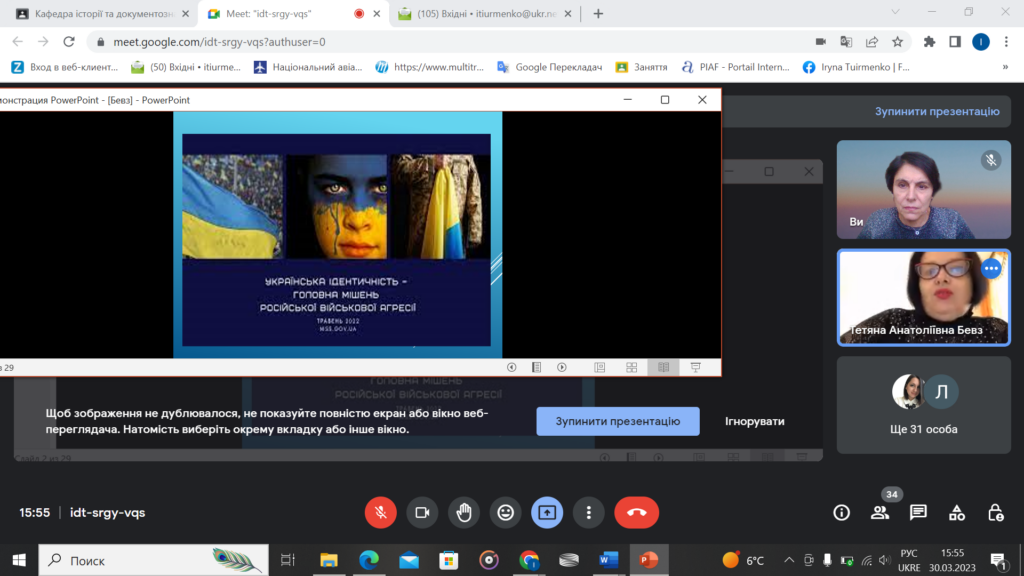Screen dimensions: 1024x576
Task: Open more options three-dot menu
Action: click(x=589, y=512)
